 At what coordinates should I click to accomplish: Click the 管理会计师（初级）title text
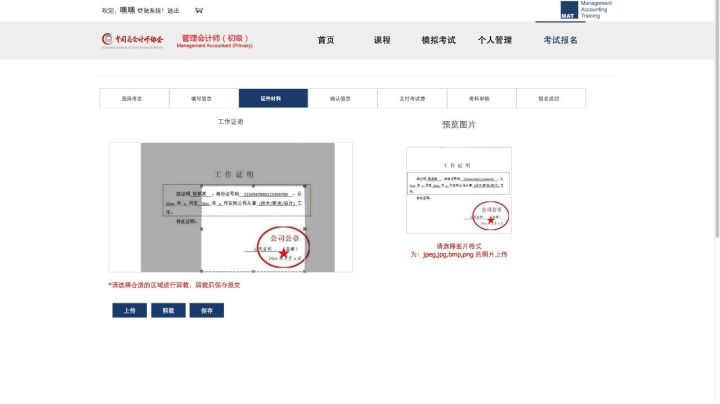tap(214, 38)
